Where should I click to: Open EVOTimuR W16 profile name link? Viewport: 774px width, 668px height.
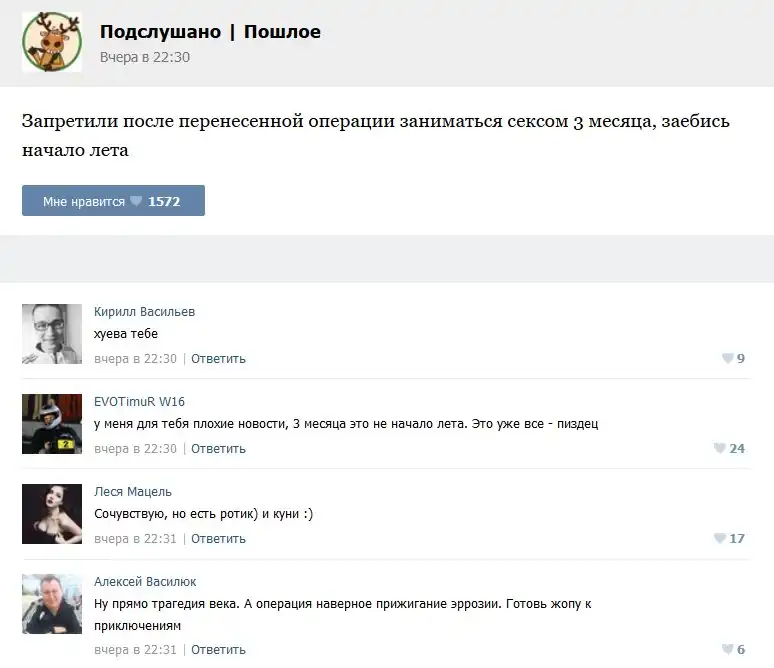(139, 402)
